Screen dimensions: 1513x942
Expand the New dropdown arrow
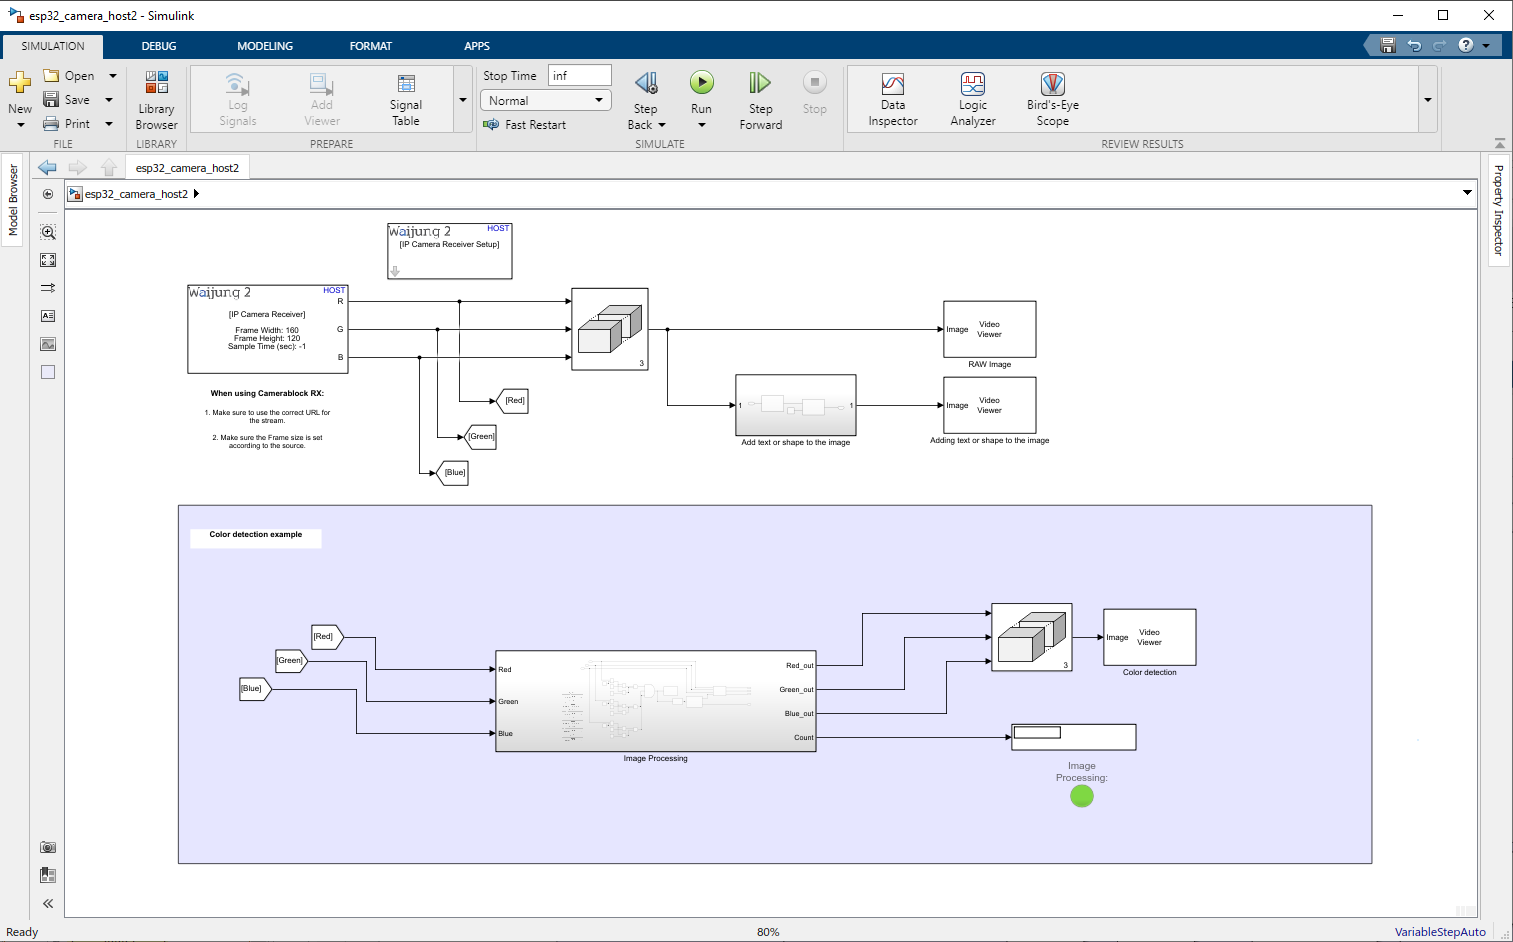pos(20,125)
